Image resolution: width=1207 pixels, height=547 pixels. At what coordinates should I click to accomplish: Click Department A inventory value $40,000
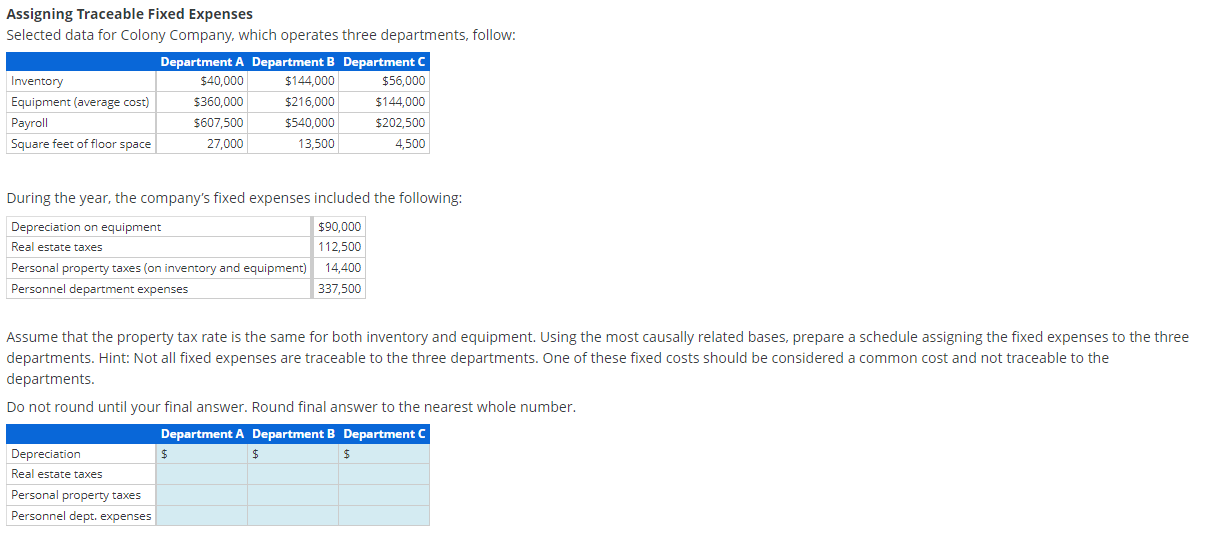222,81
